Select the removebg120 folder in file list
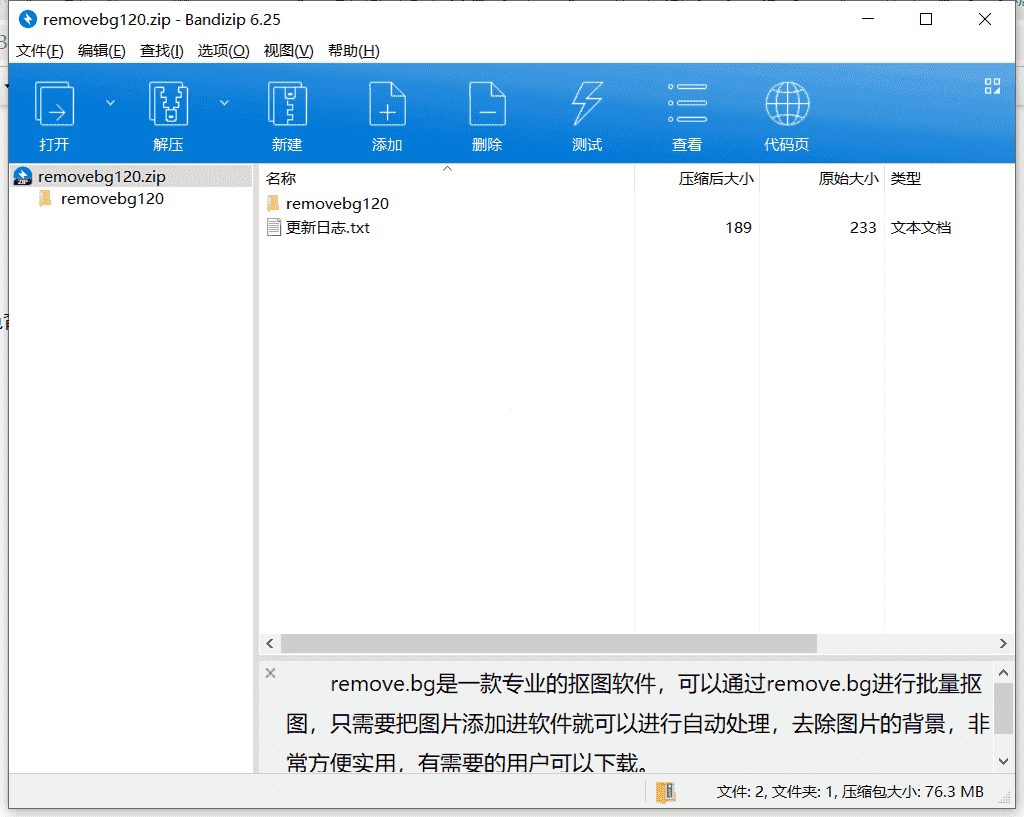 tap(337, 204)
